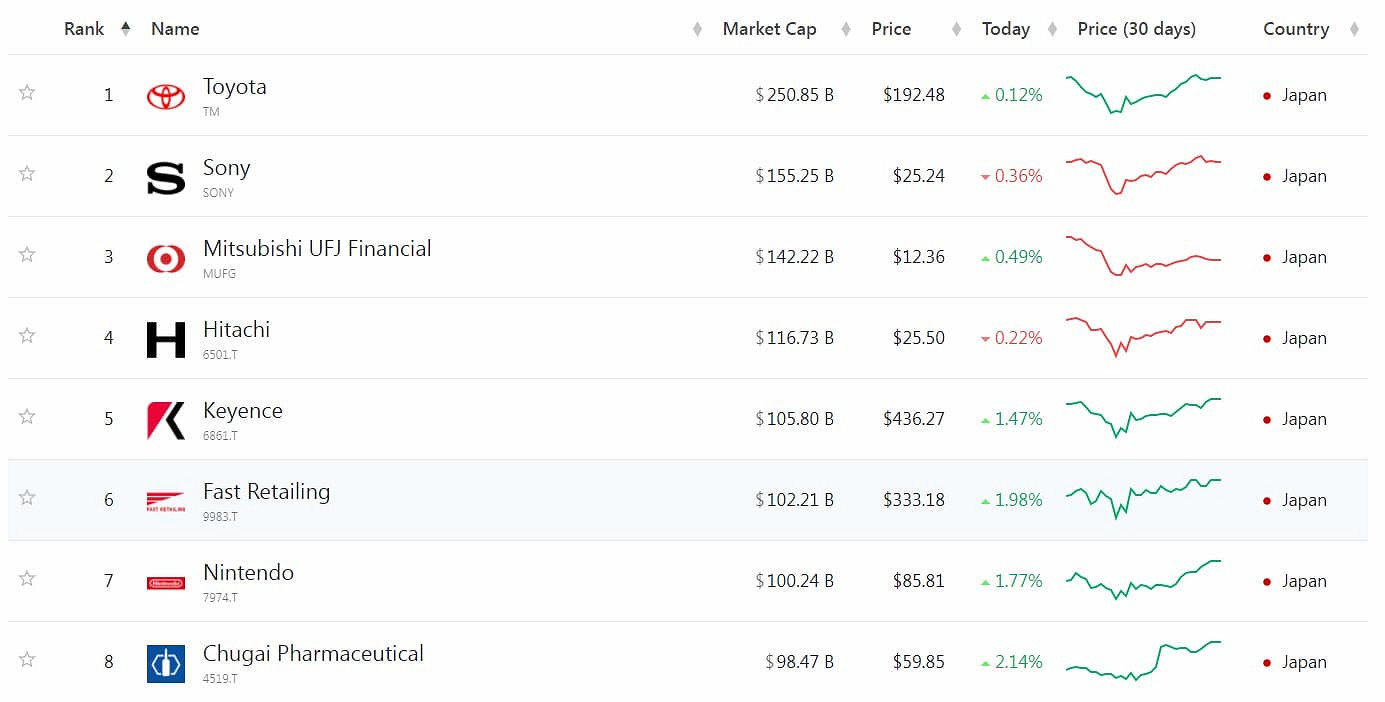Favorite Toyota with the star toggle
Viewport: 1385px width, 702px height.
click(27, 93)
